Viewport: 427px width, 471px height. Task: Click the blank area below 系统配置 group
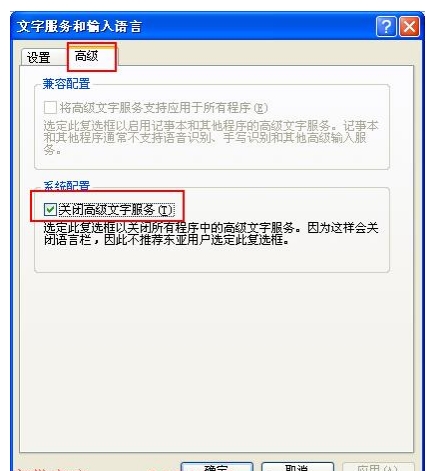pos(217,360)
